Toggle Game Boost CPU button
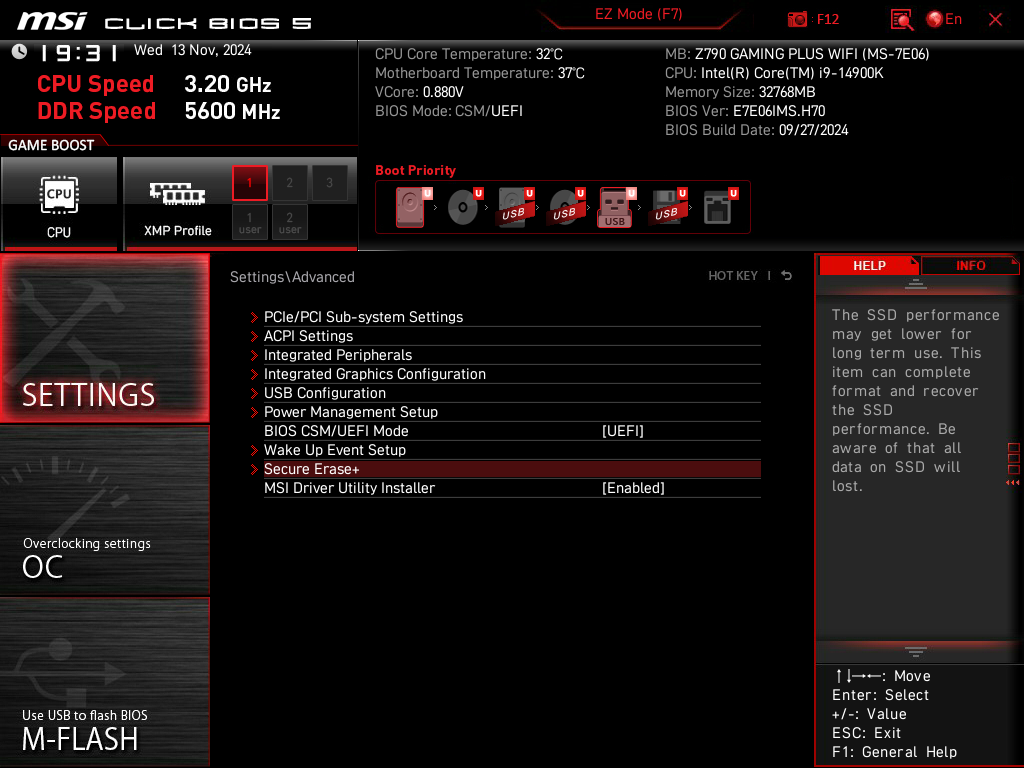The image size is (1024, 768). [59, 203]
